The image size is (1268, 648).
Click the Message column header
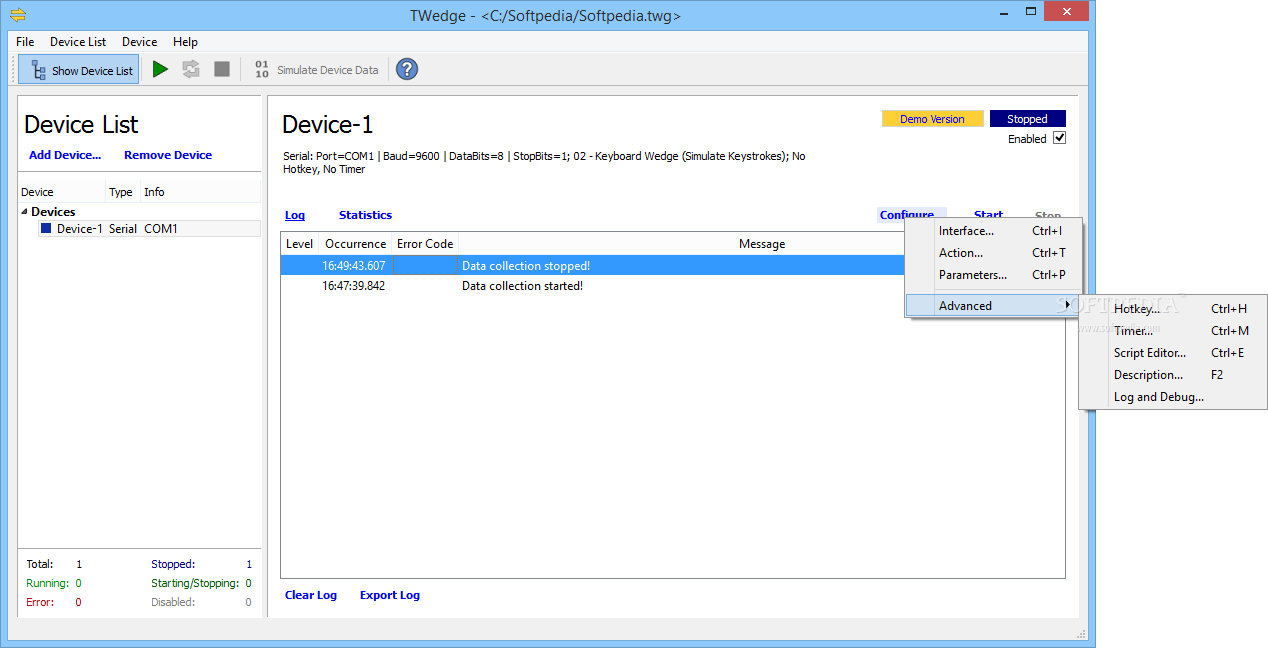coord(762,244)
